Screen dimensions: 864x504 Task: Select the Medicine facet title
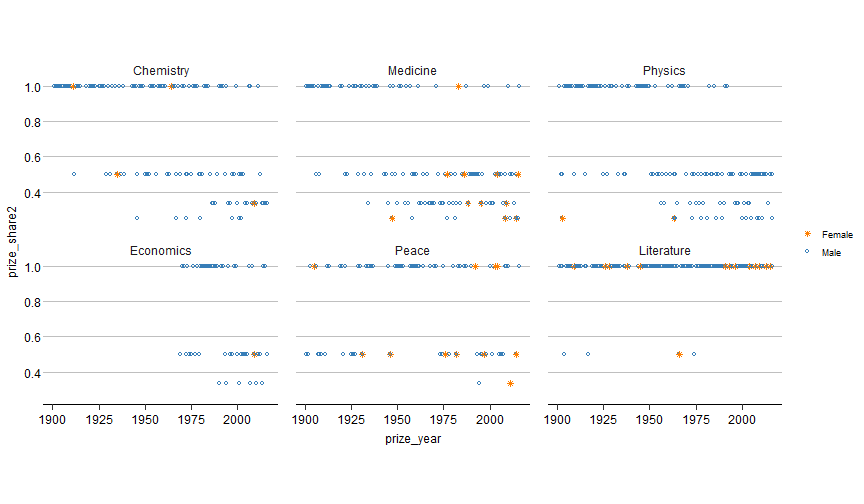[x=412, y=71]
